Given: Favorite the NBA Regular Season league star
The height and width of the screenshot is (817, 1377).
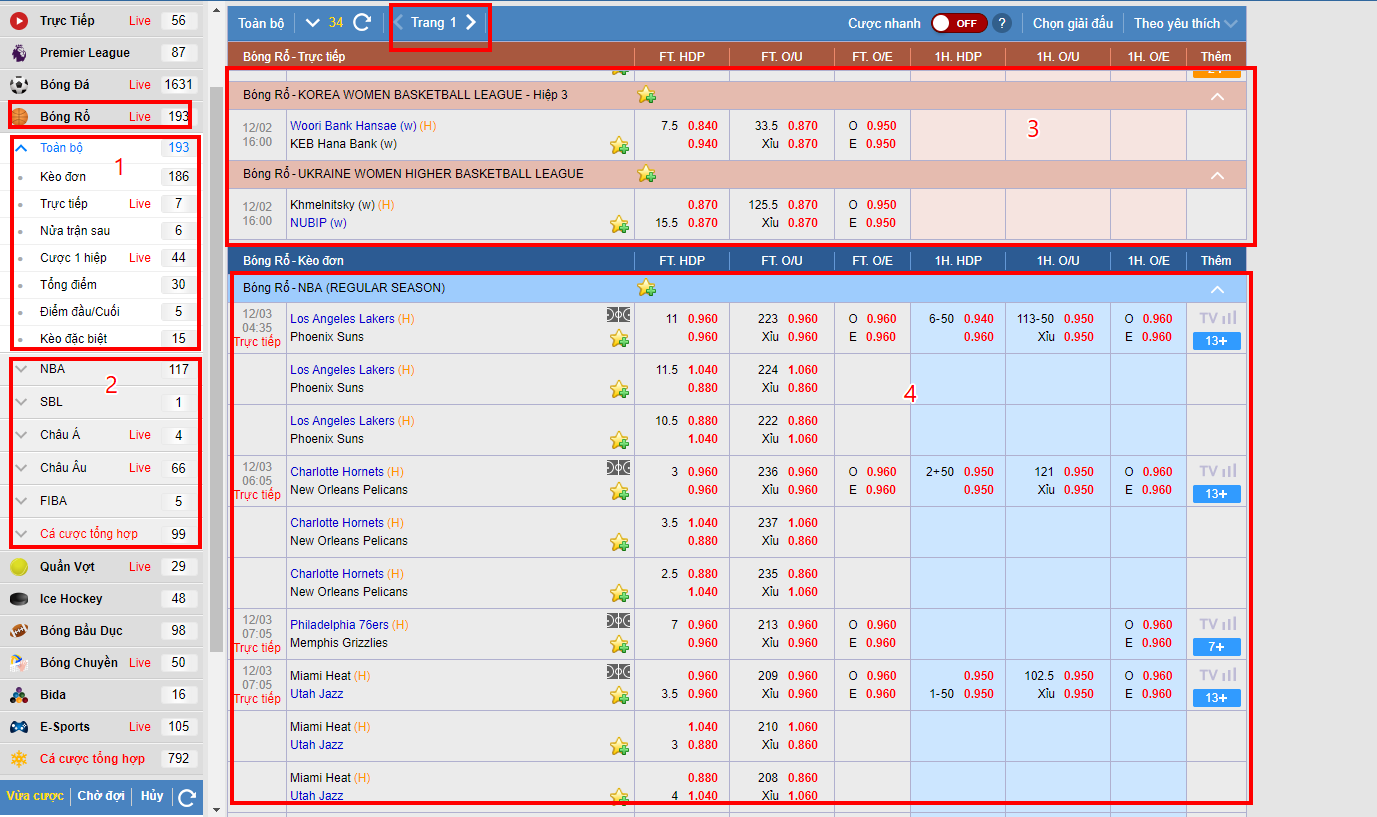Looking at the screenshot, I should pos(647,288).
